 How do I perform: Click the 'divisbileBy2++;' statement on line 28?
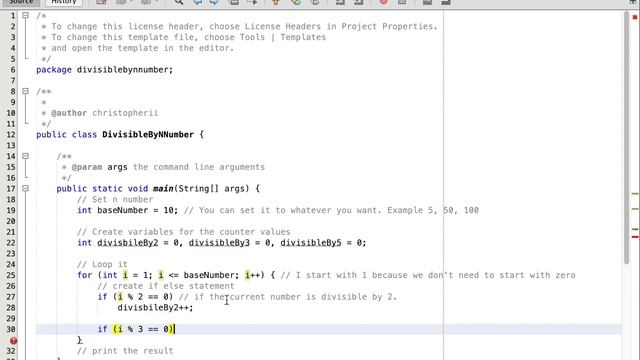coord(156,307)
